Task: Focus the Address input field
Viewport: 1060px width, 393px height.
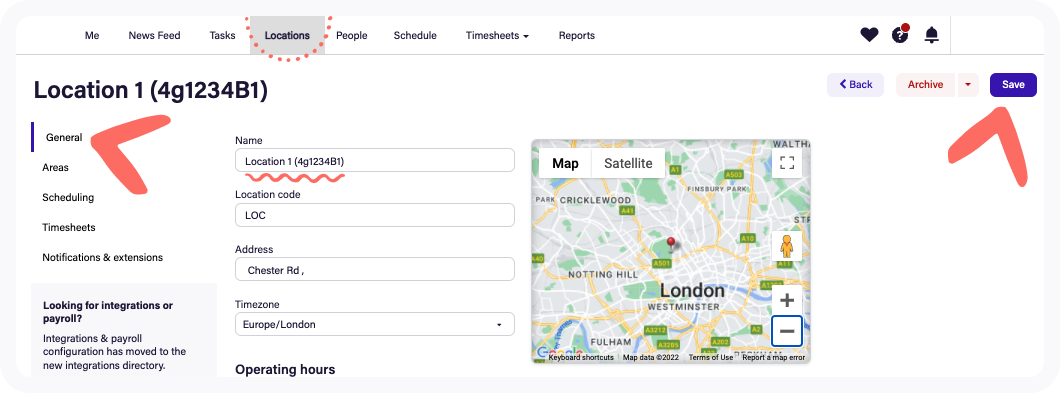Action: tap(375, 269)
